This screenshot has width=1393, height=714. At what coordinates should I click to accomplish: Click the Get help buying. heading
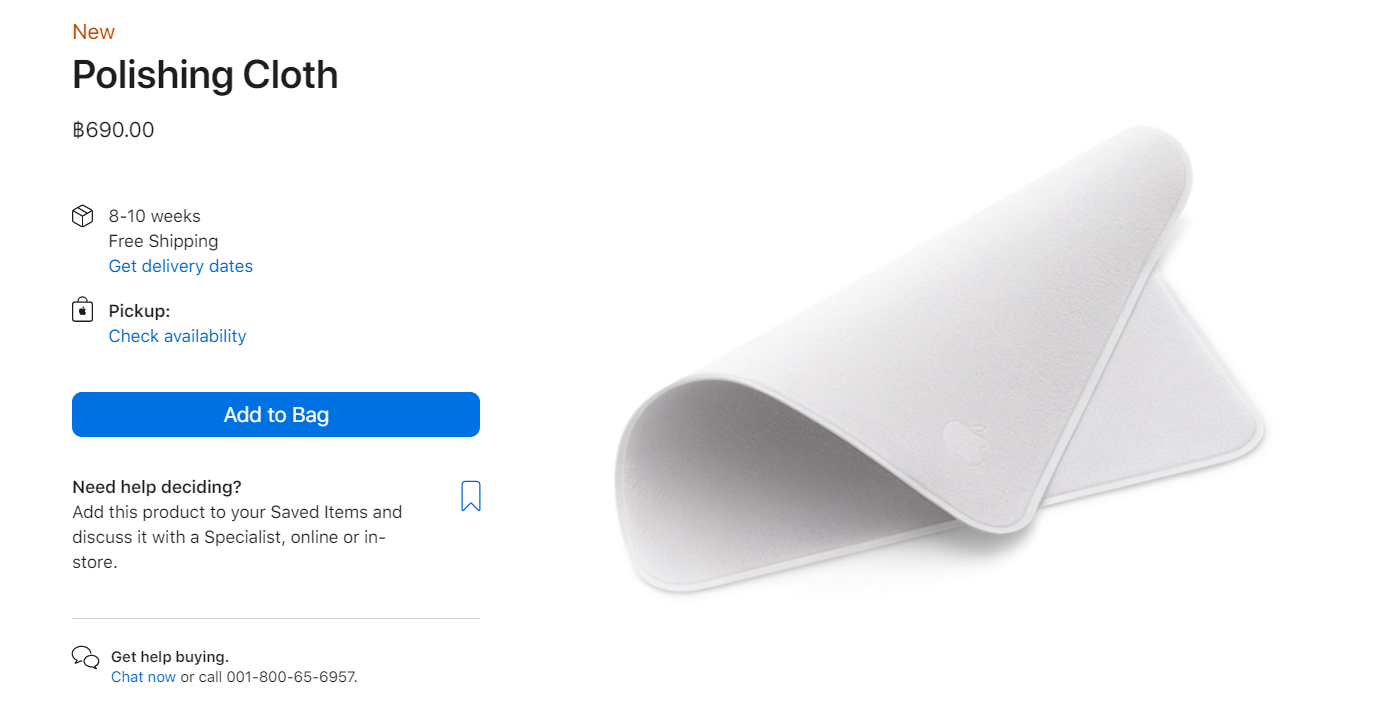point(170,657)
